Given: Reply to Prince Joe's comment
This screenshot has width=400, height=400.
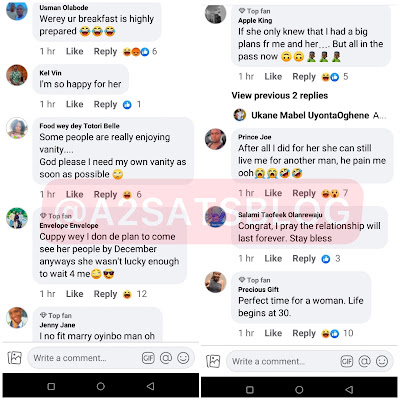Looking at the screenshot, I should 304,193.
